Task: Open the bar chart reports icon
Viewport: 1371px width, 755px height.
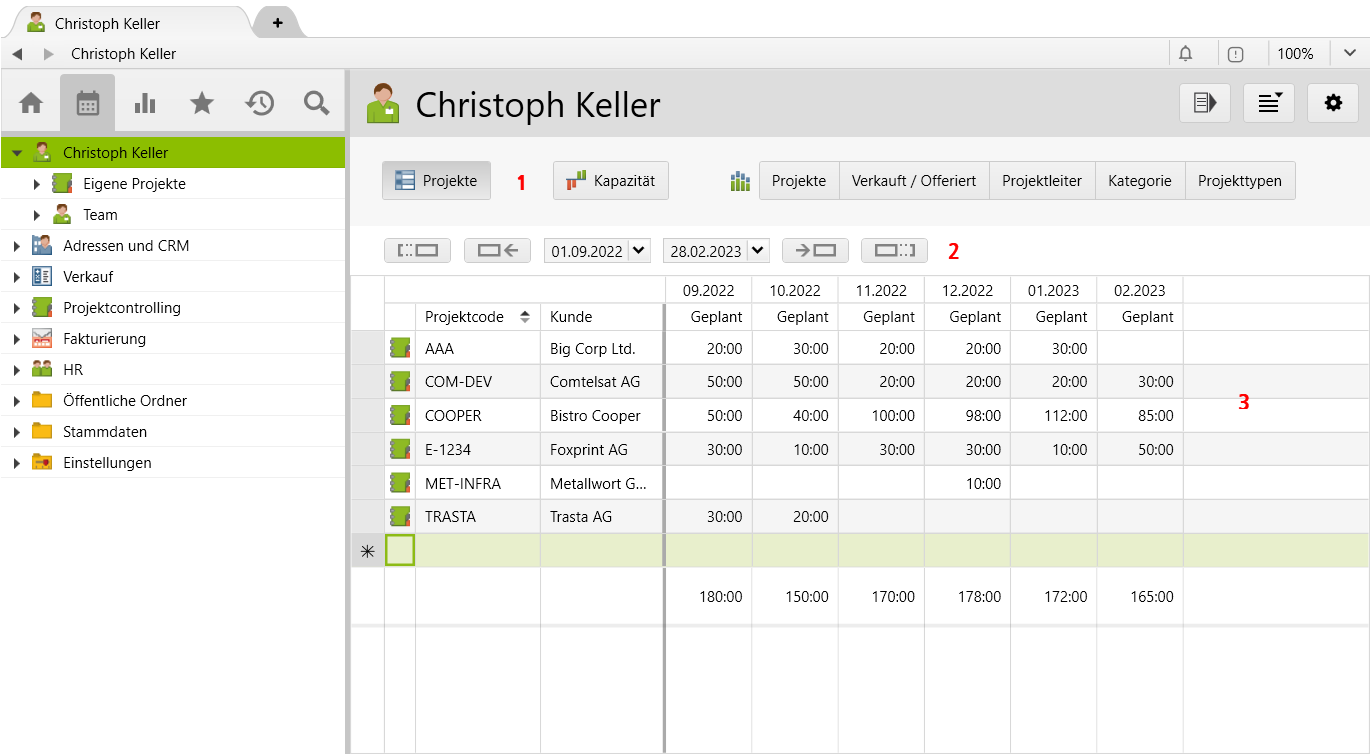Action: (145, 103)
